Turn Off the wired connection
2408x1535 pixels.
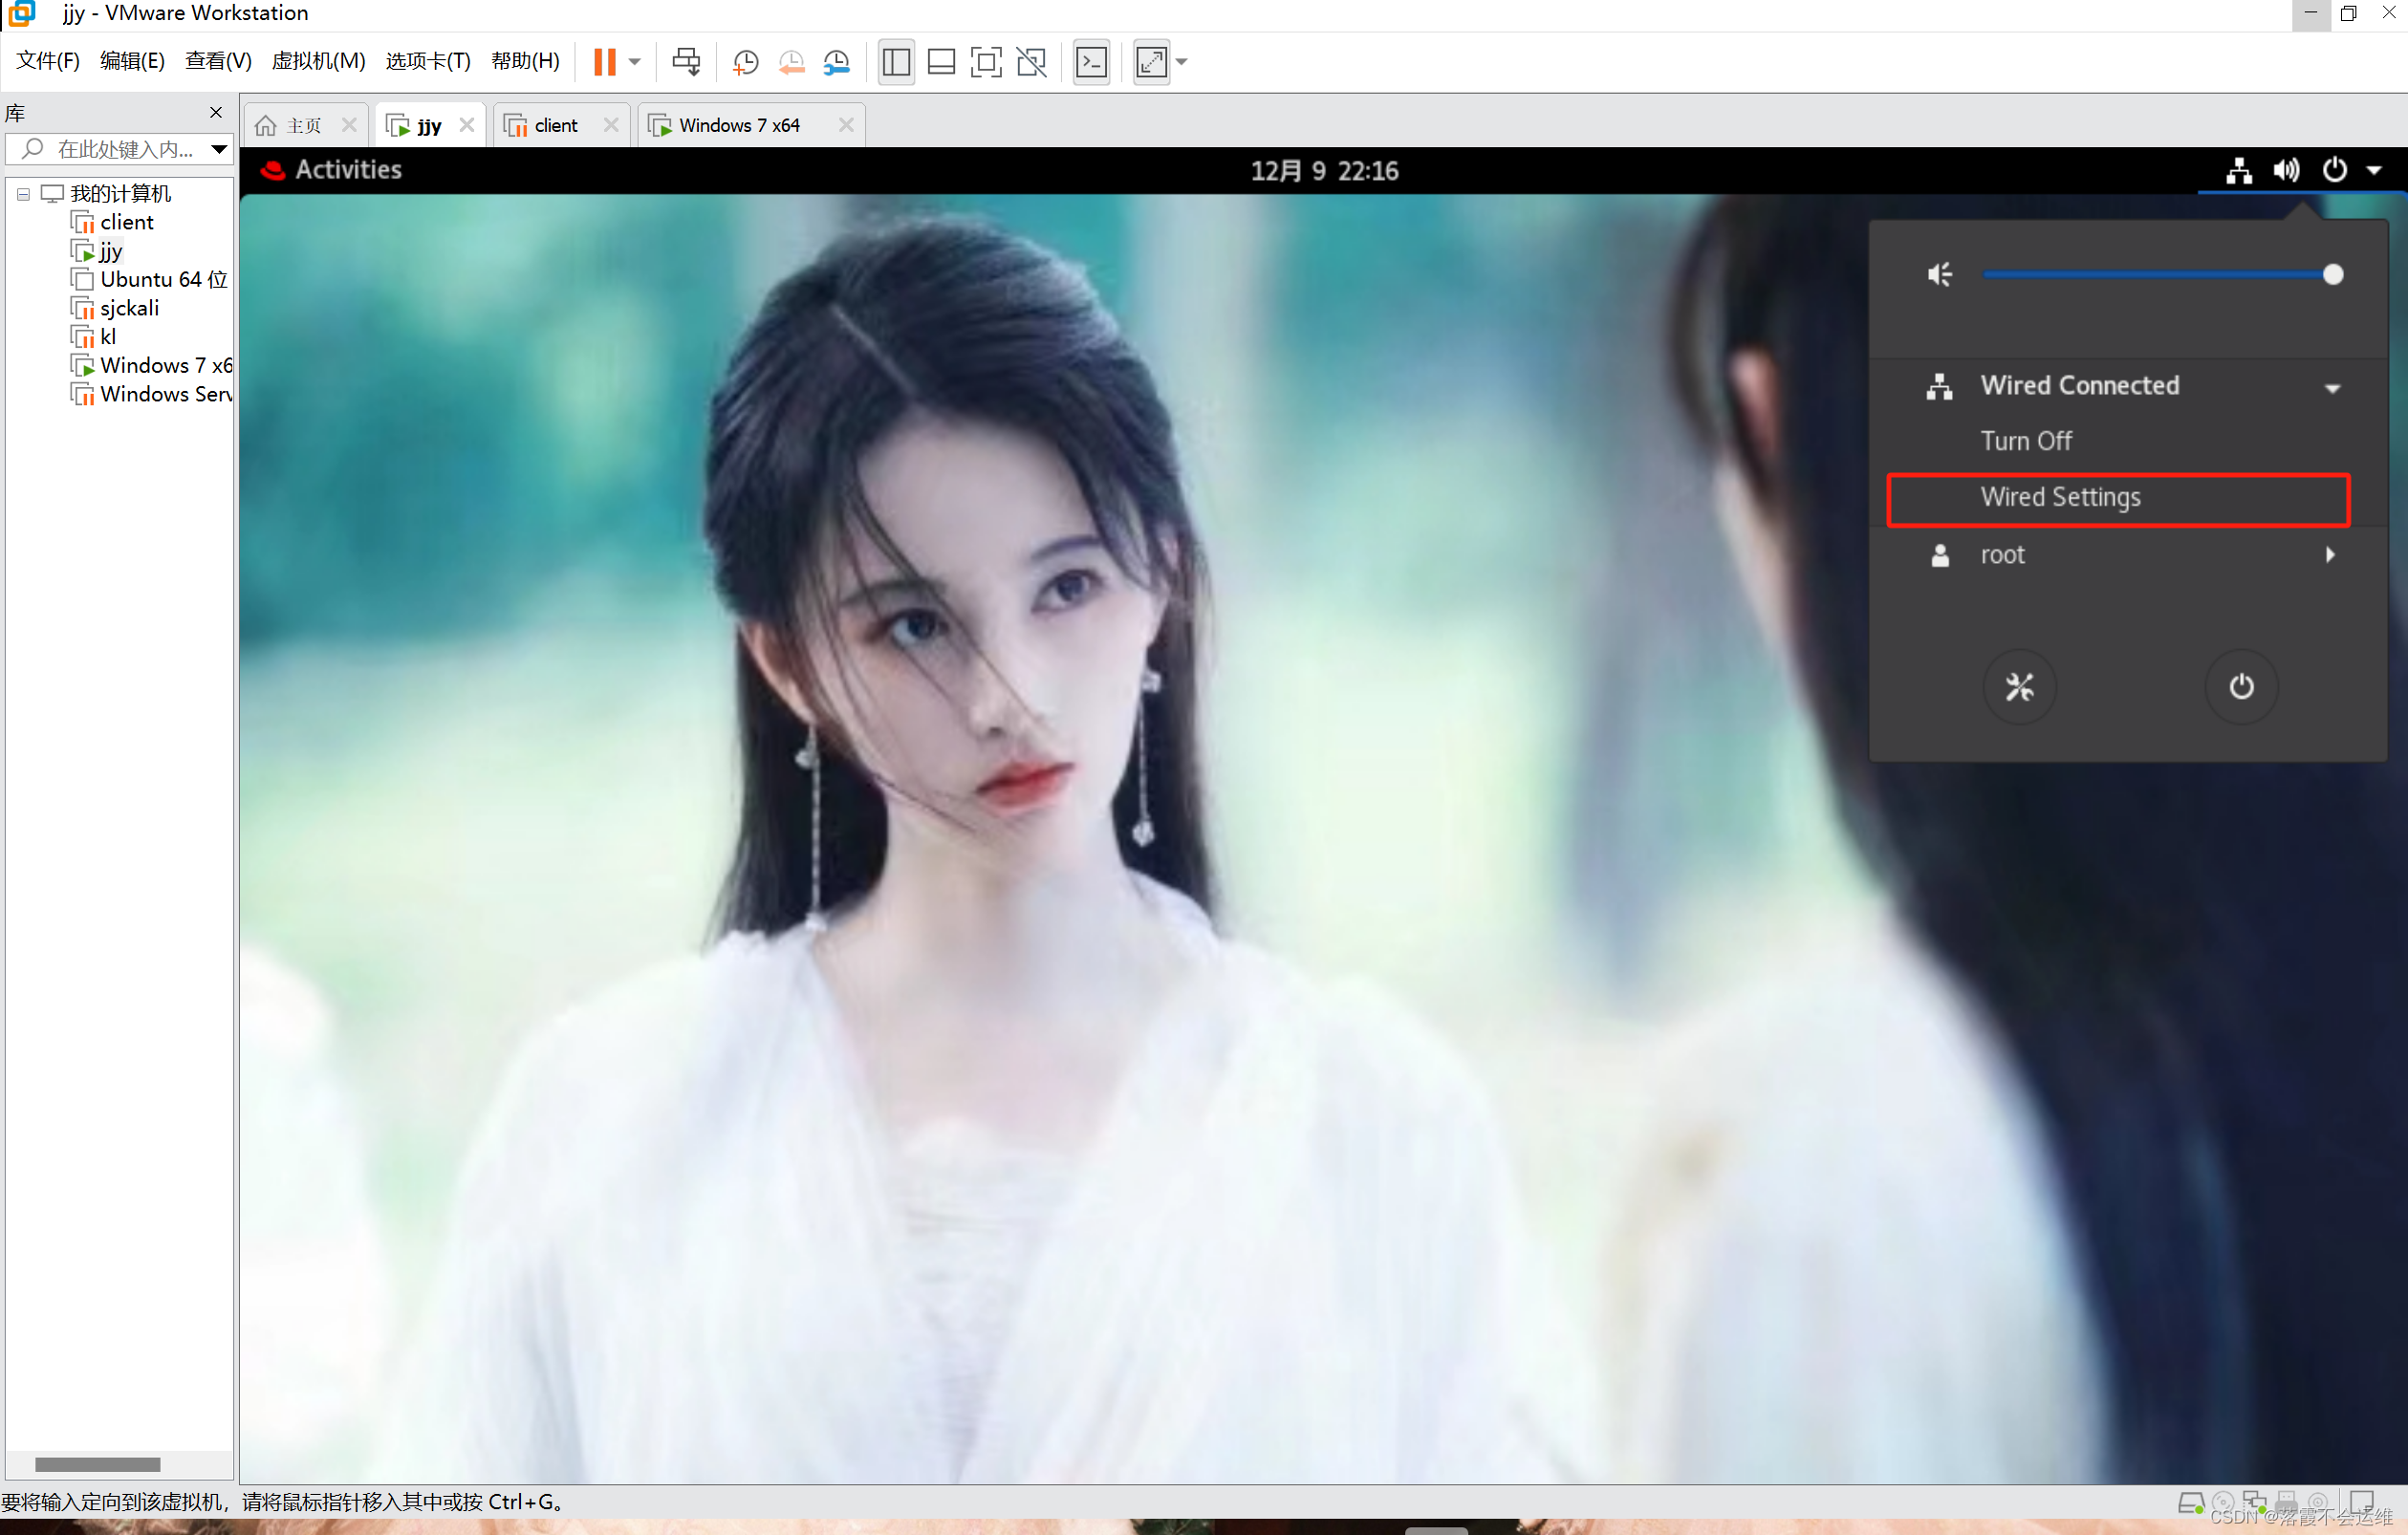(2026, 441)
